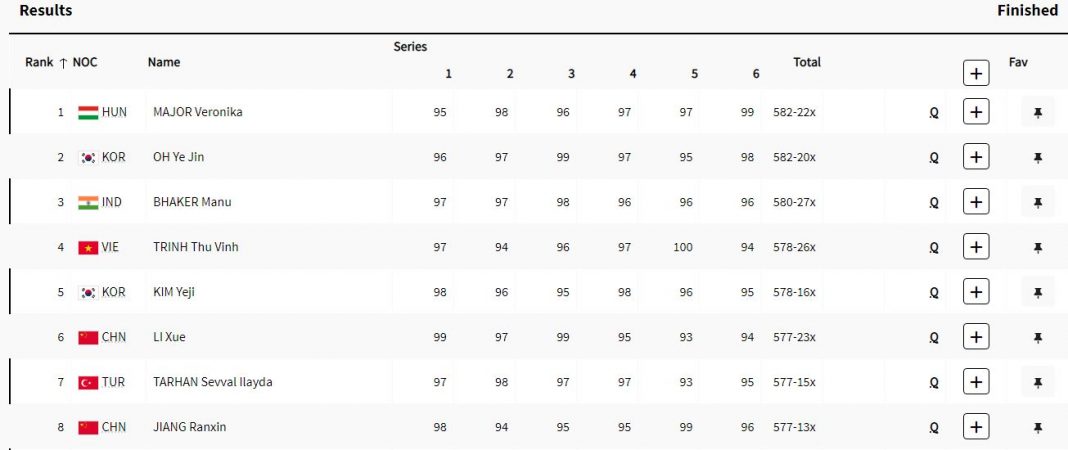Pin OH Ye Jin as favourite

coord(1037,158)
